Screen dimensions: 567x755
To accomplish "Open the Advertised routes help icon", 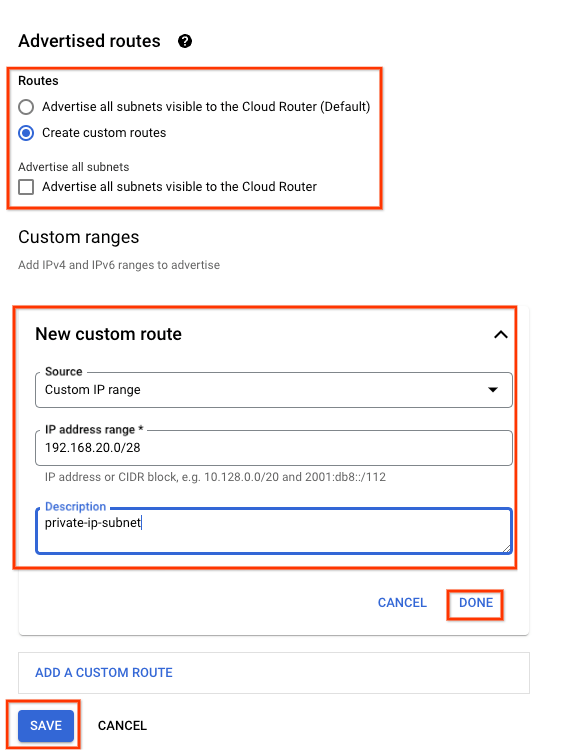I will (185, 41).
